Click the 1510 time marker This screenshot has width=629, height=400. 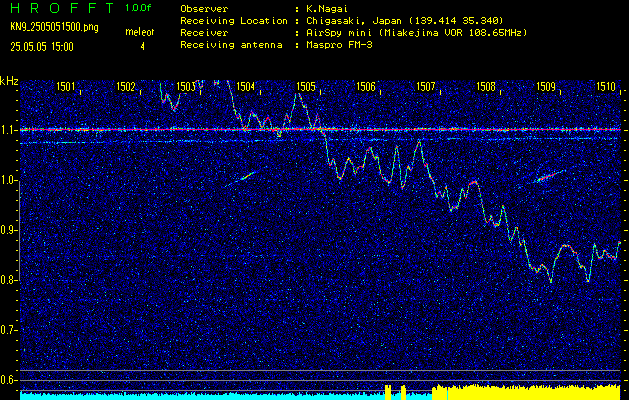point(606,86)
